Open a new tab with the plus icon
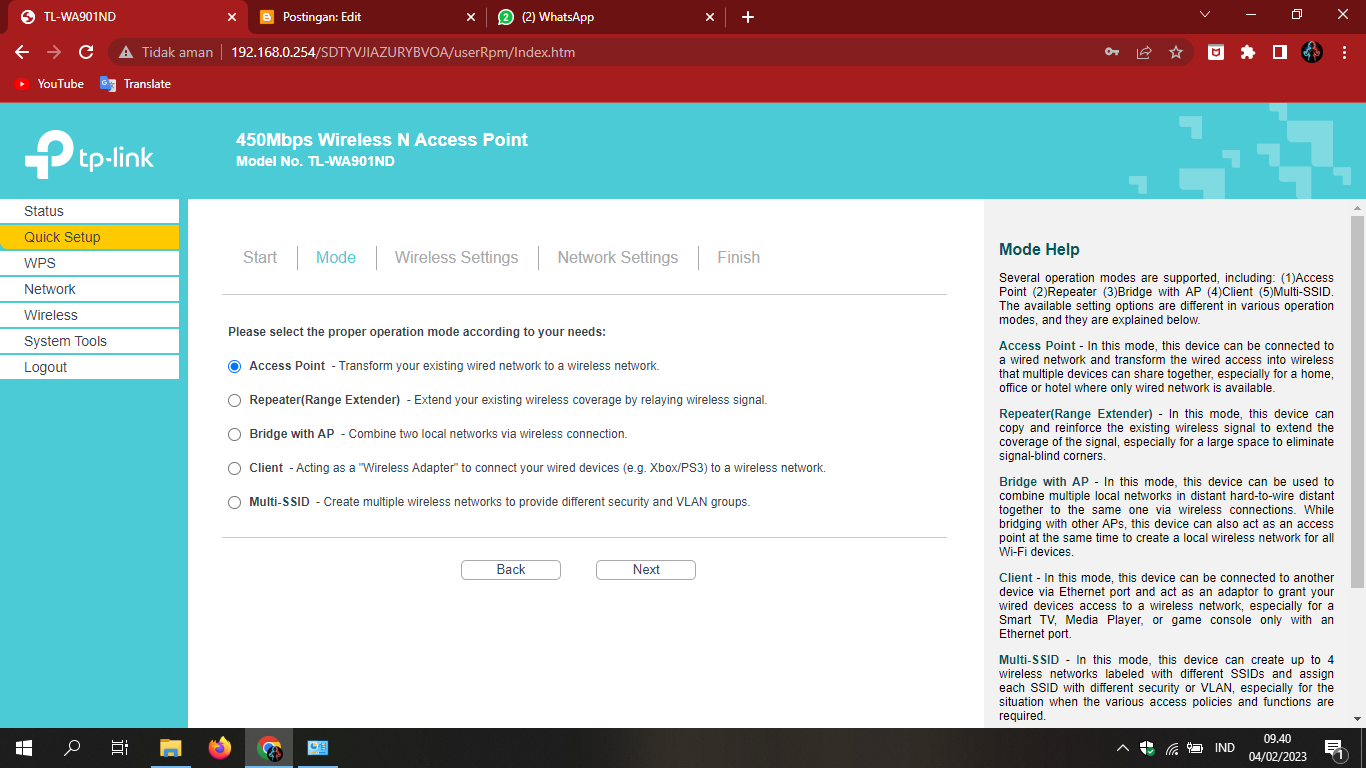This screenshot has width=1366, height=768. coord(748,17)
